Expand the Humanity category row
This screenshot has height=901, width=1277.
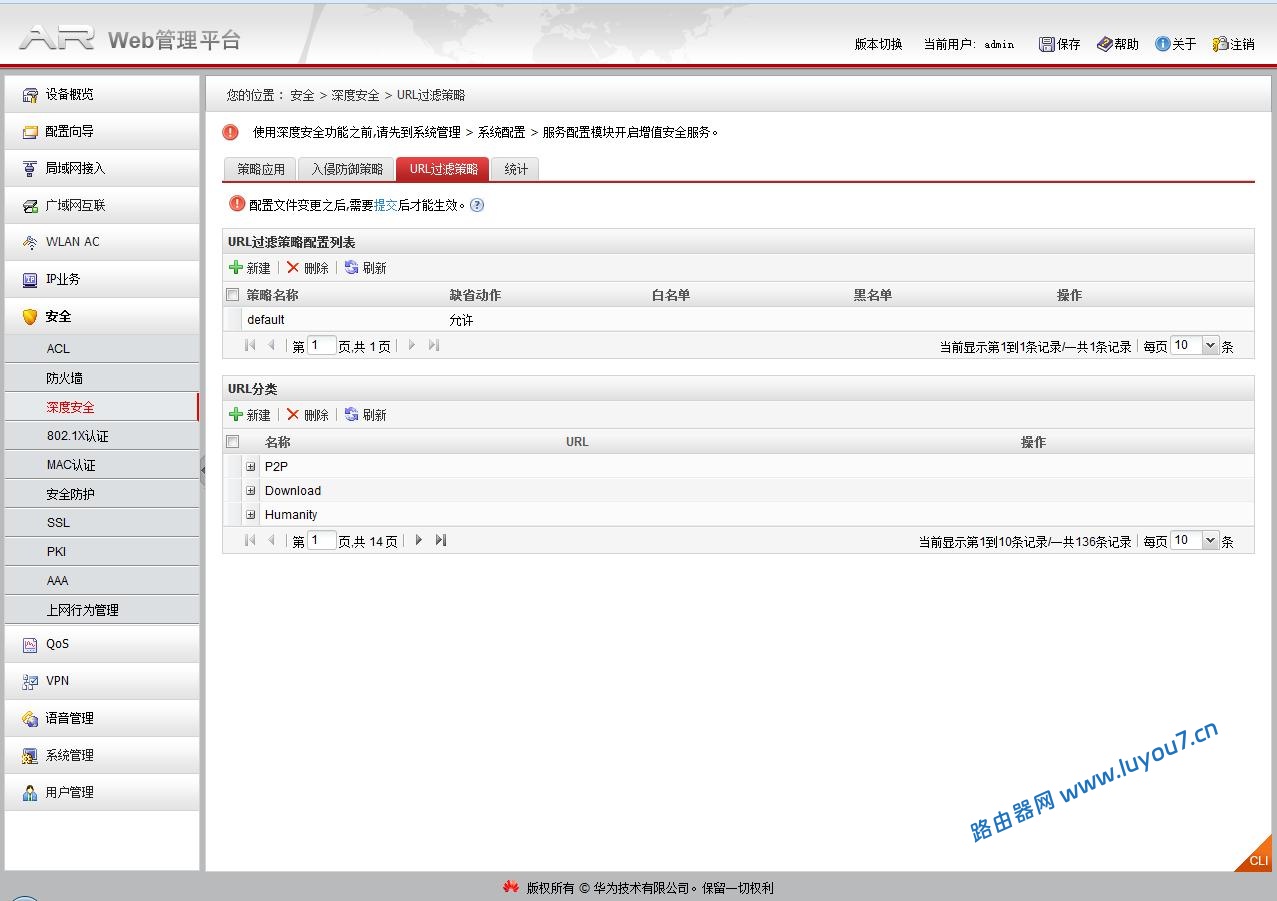pos(251,515)
